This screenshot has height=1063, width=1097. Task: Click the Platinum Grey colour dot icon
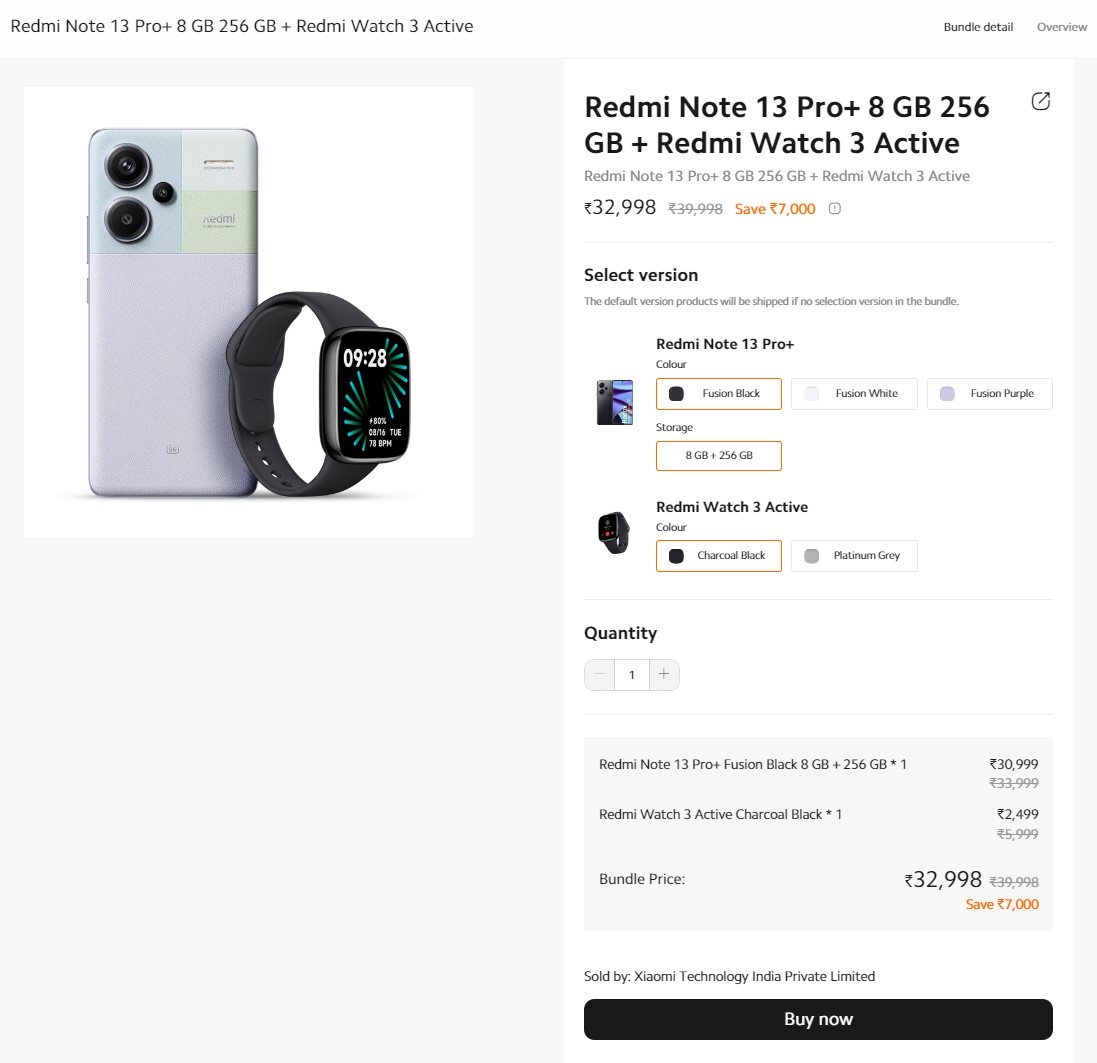(x=811, y=556)
